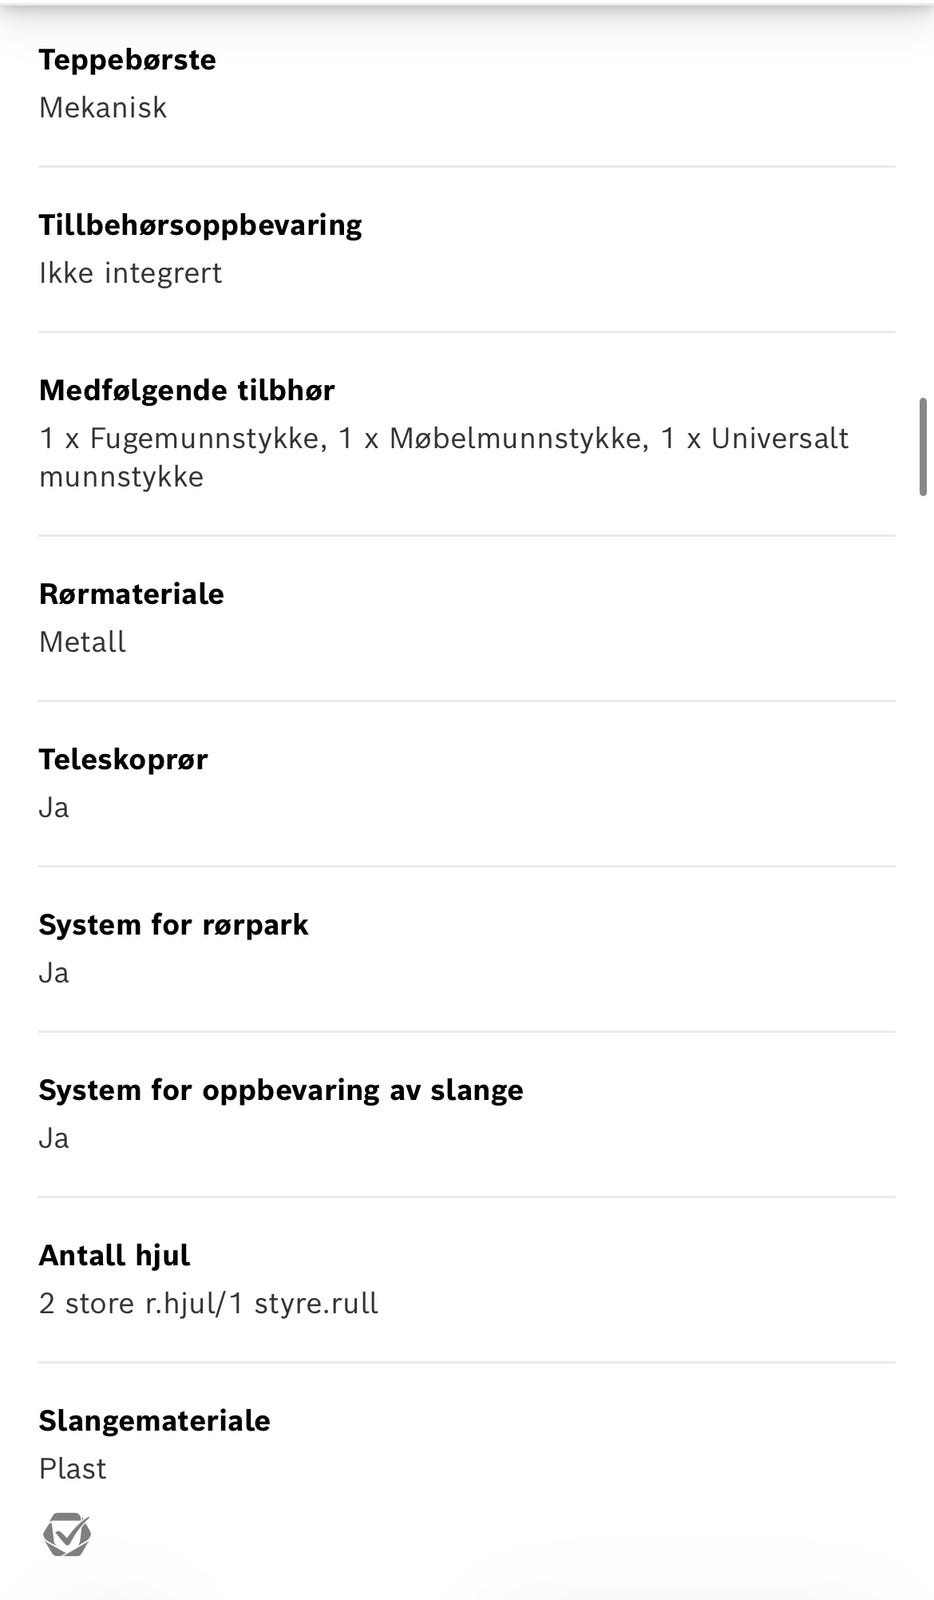Viewport: 934px width, 1600px height.
Task: Select the Tillbehørsoppbevaring heading
Action: pos(200,225)
